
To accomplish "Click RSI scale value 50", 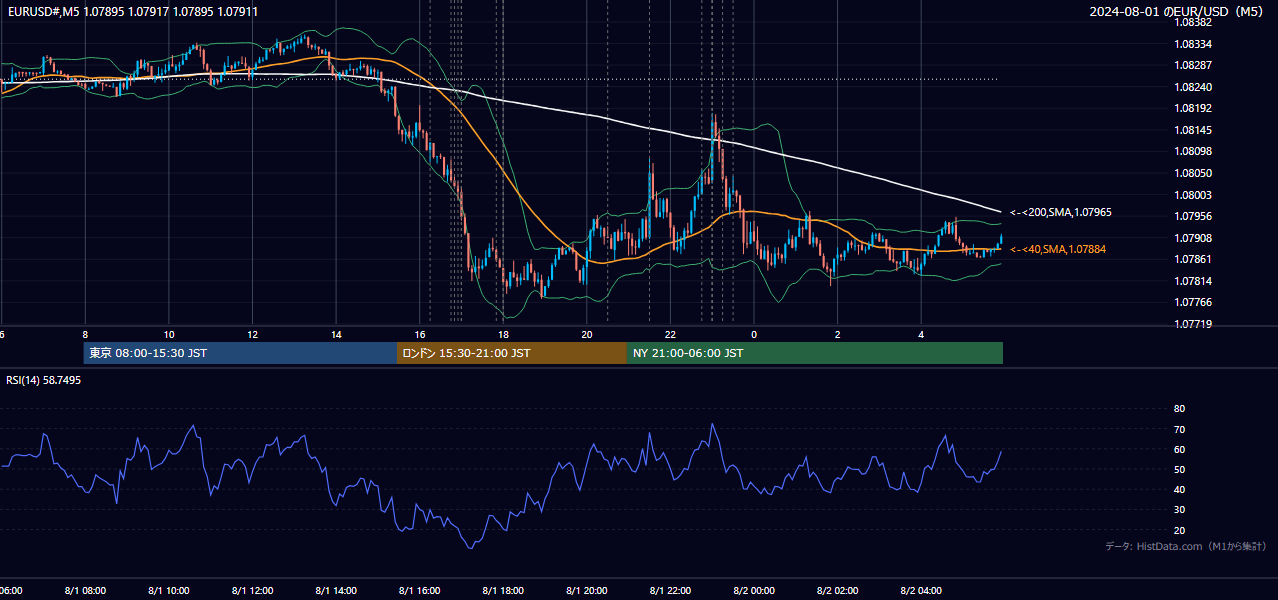I will click(1179, 469).
